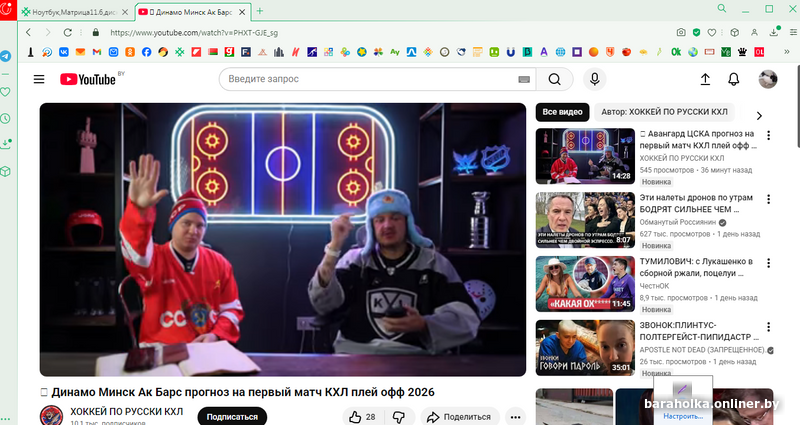Click the browser address bar URL
The height and width of the screenshot is (425, 800).
point(194,33)
